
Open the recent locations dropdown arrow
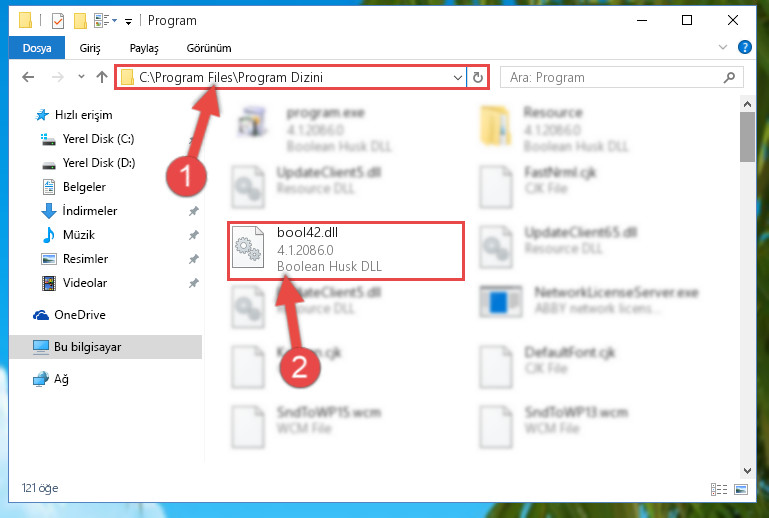pyautogui.click(x=81, y=77)
